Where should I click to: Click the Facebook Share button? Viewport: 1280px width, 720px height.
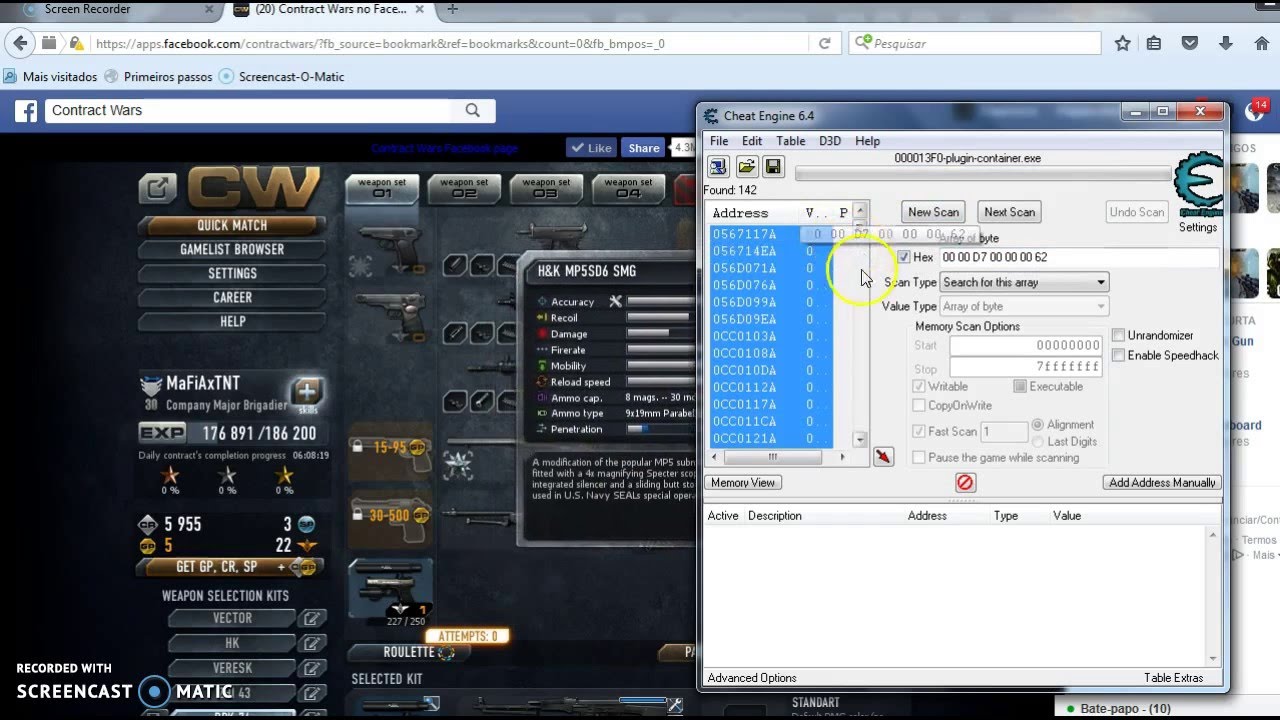[x=644, y=148]
